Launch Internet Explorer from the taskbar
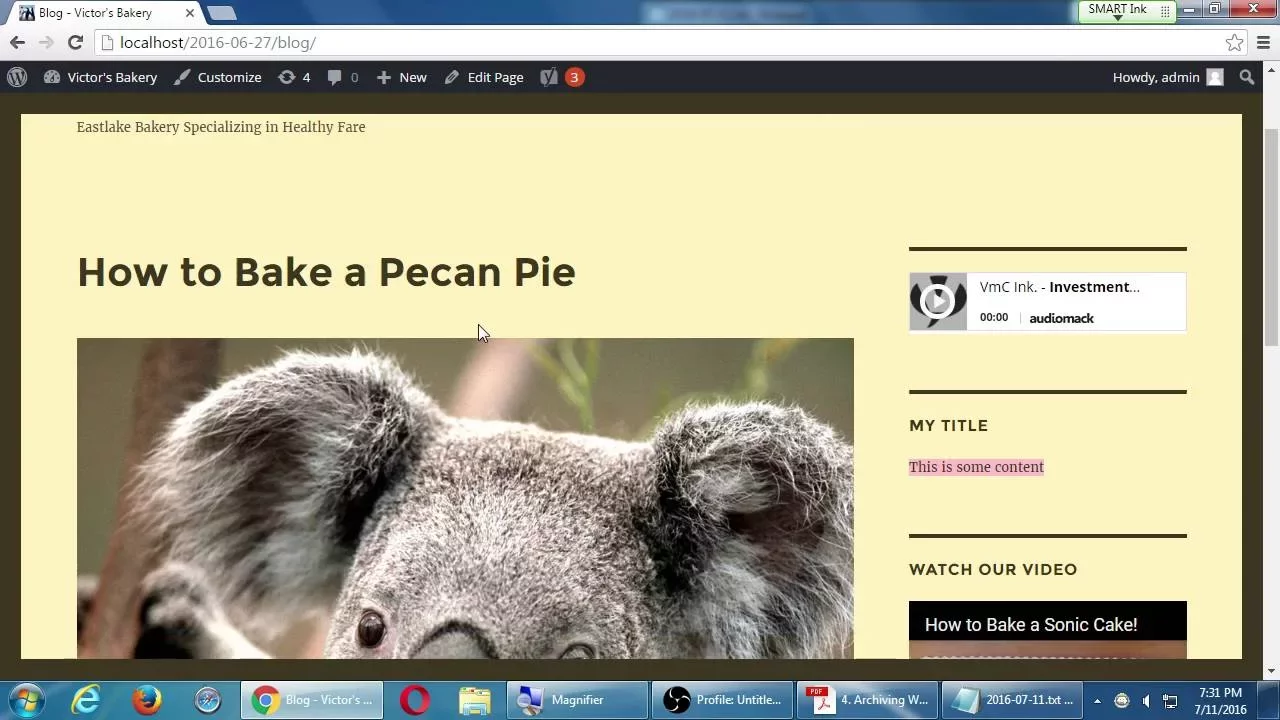1280x720 pixels. 86,700
